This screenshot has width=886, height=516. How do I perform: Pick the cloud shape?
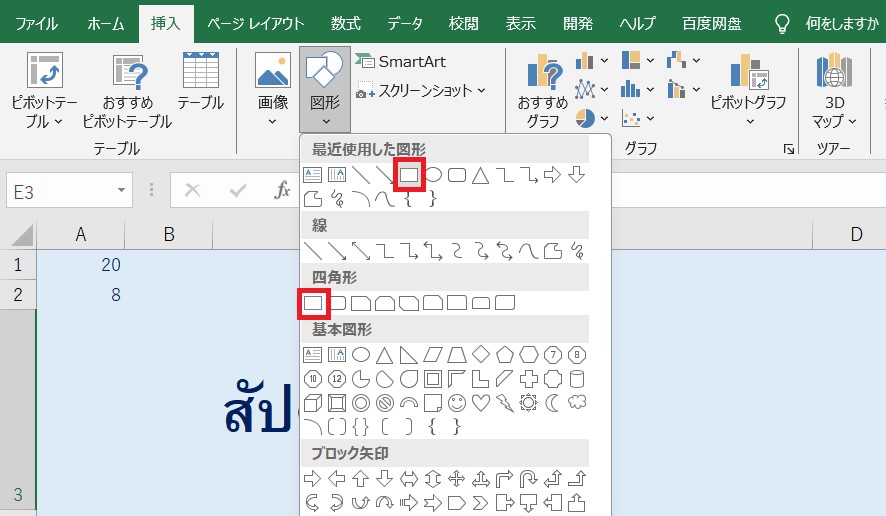coord(577,403)
